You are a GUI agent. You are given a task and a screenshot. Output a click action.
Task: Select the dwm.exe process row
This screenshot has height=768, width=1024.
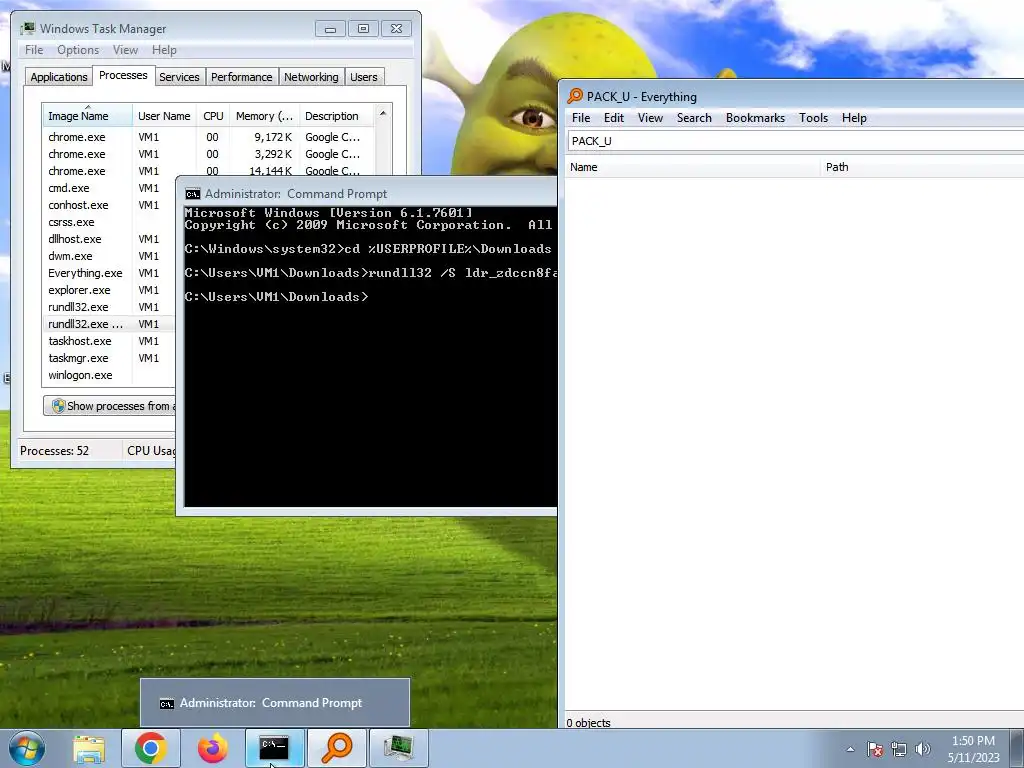tap(109, 256)
